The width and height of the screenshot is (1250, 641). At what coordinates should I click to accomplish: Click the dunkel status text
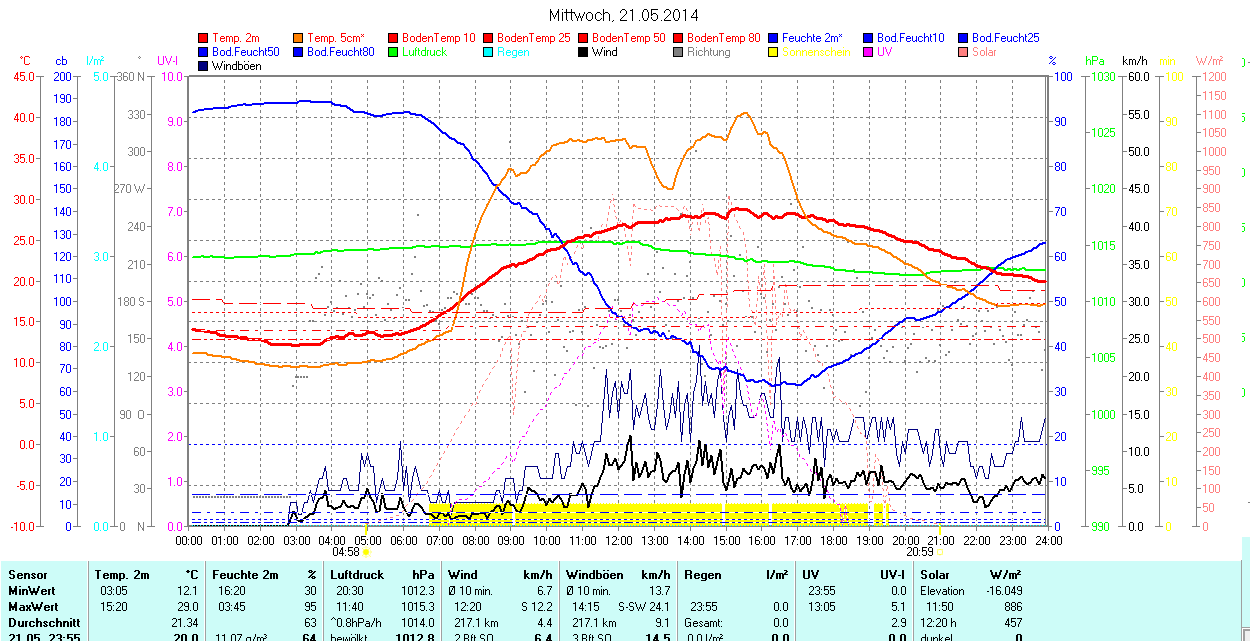tap(937, 637)
